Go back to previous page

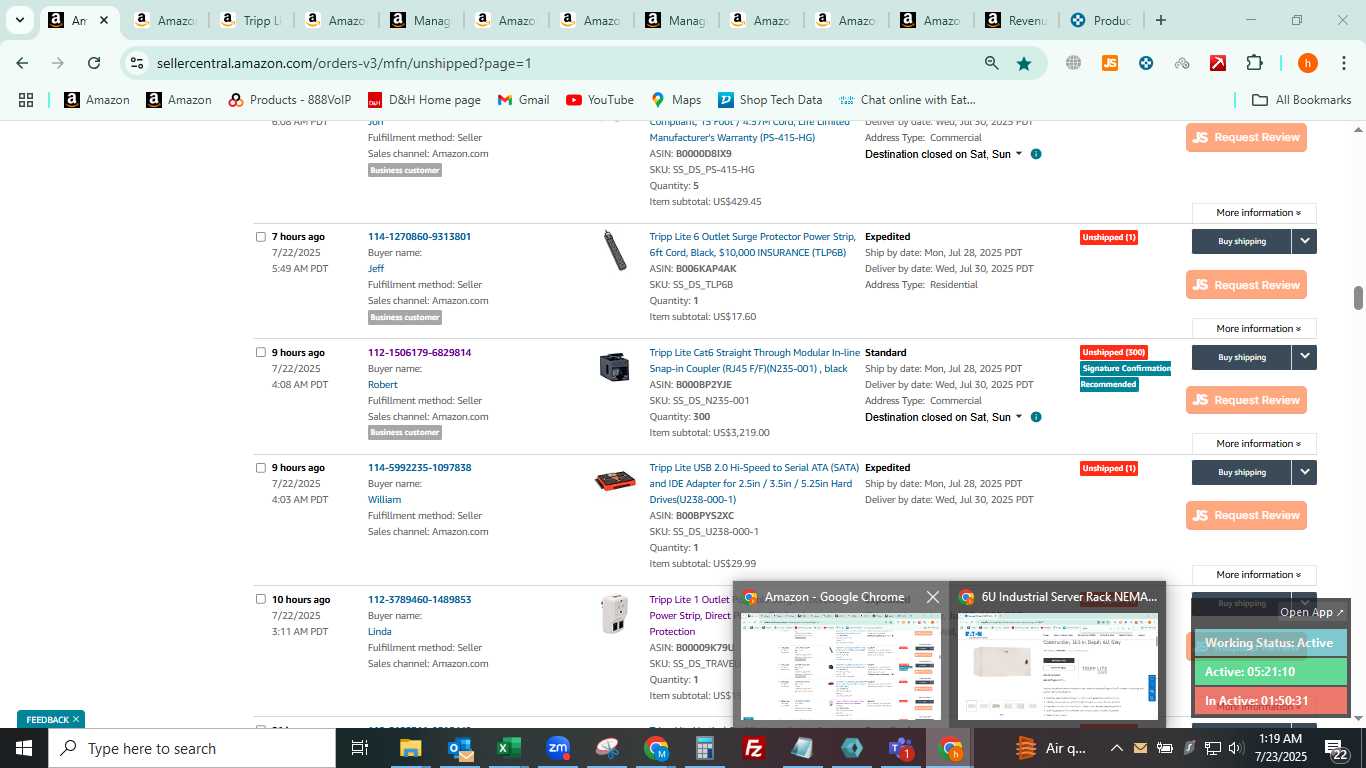pos(22,63)
